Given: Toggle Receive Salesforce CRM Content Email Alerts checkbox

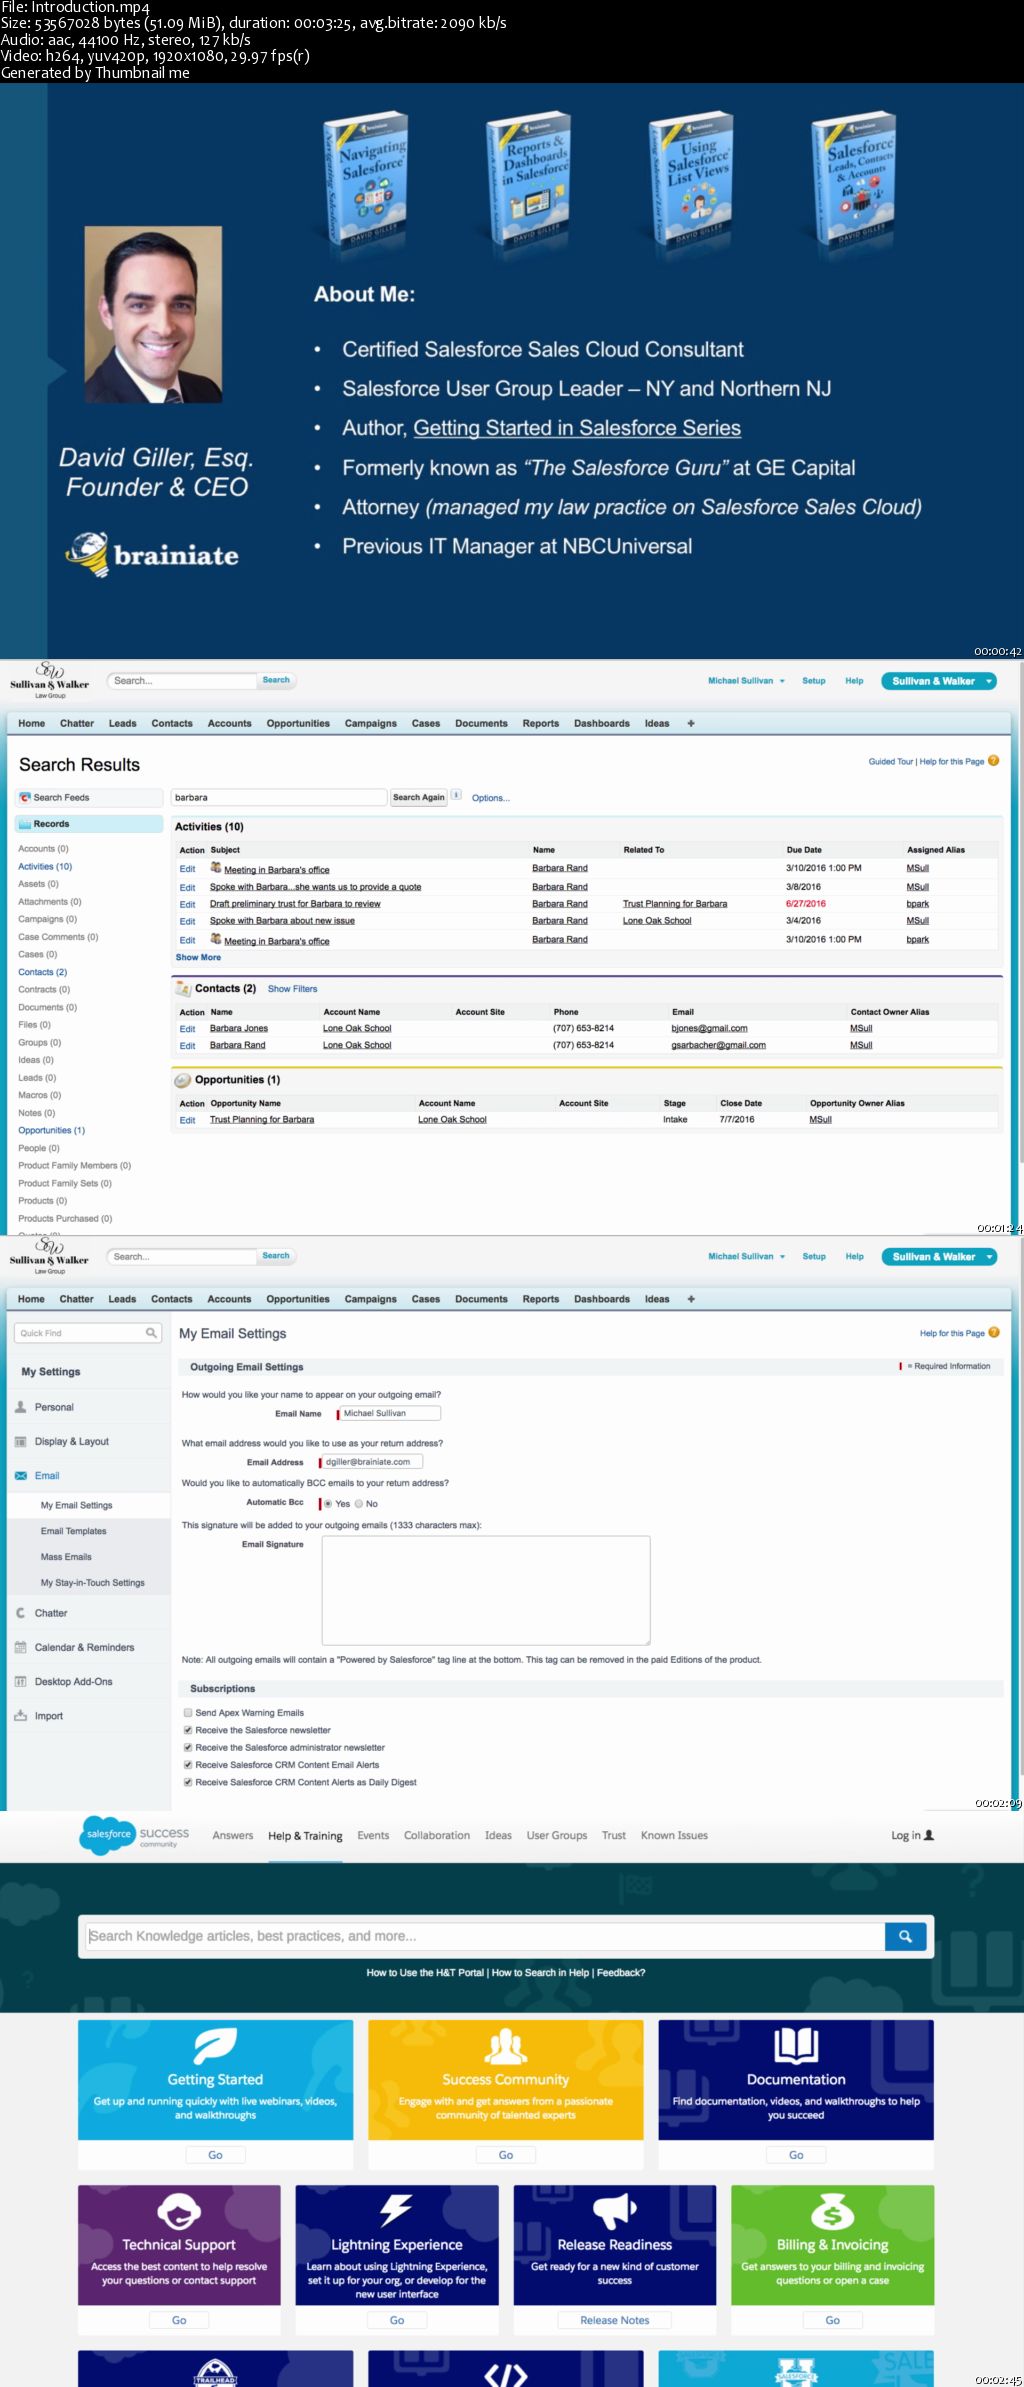Looking at the screenshot, I should pyautogui.click(x=188, y=1764).
